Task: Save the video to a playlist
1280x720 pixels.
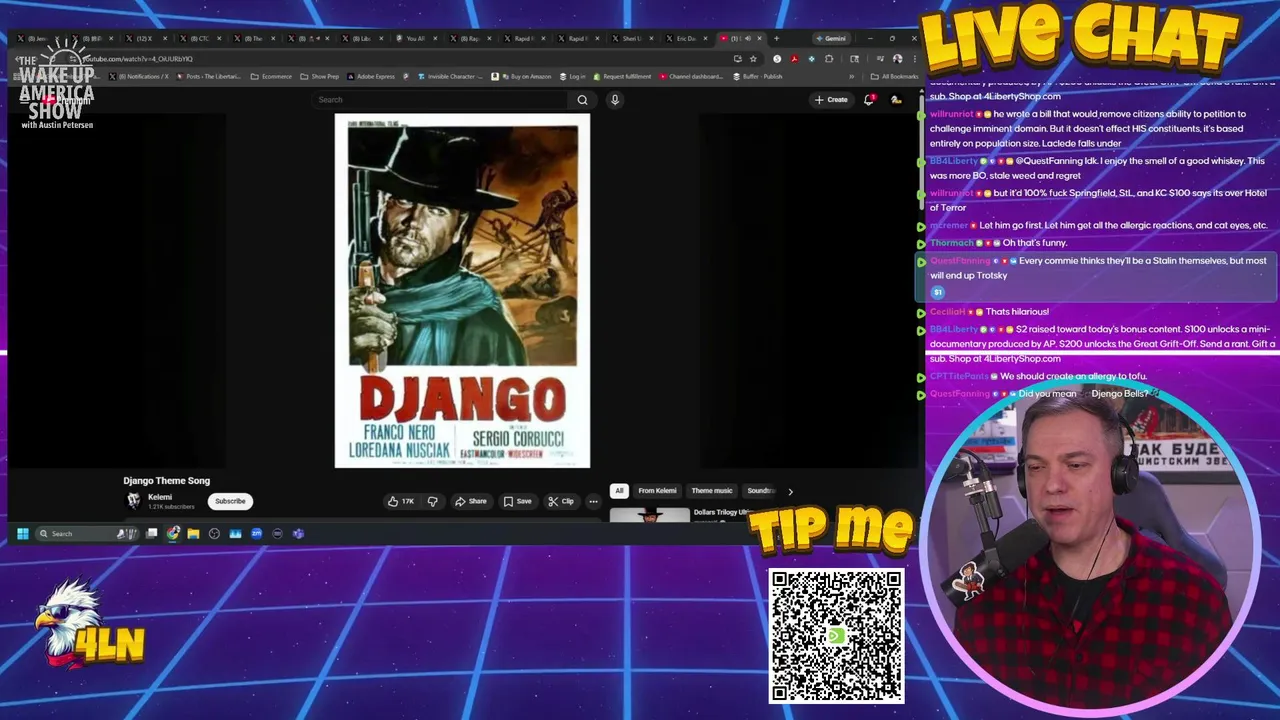Action: (x=517, y=501)
